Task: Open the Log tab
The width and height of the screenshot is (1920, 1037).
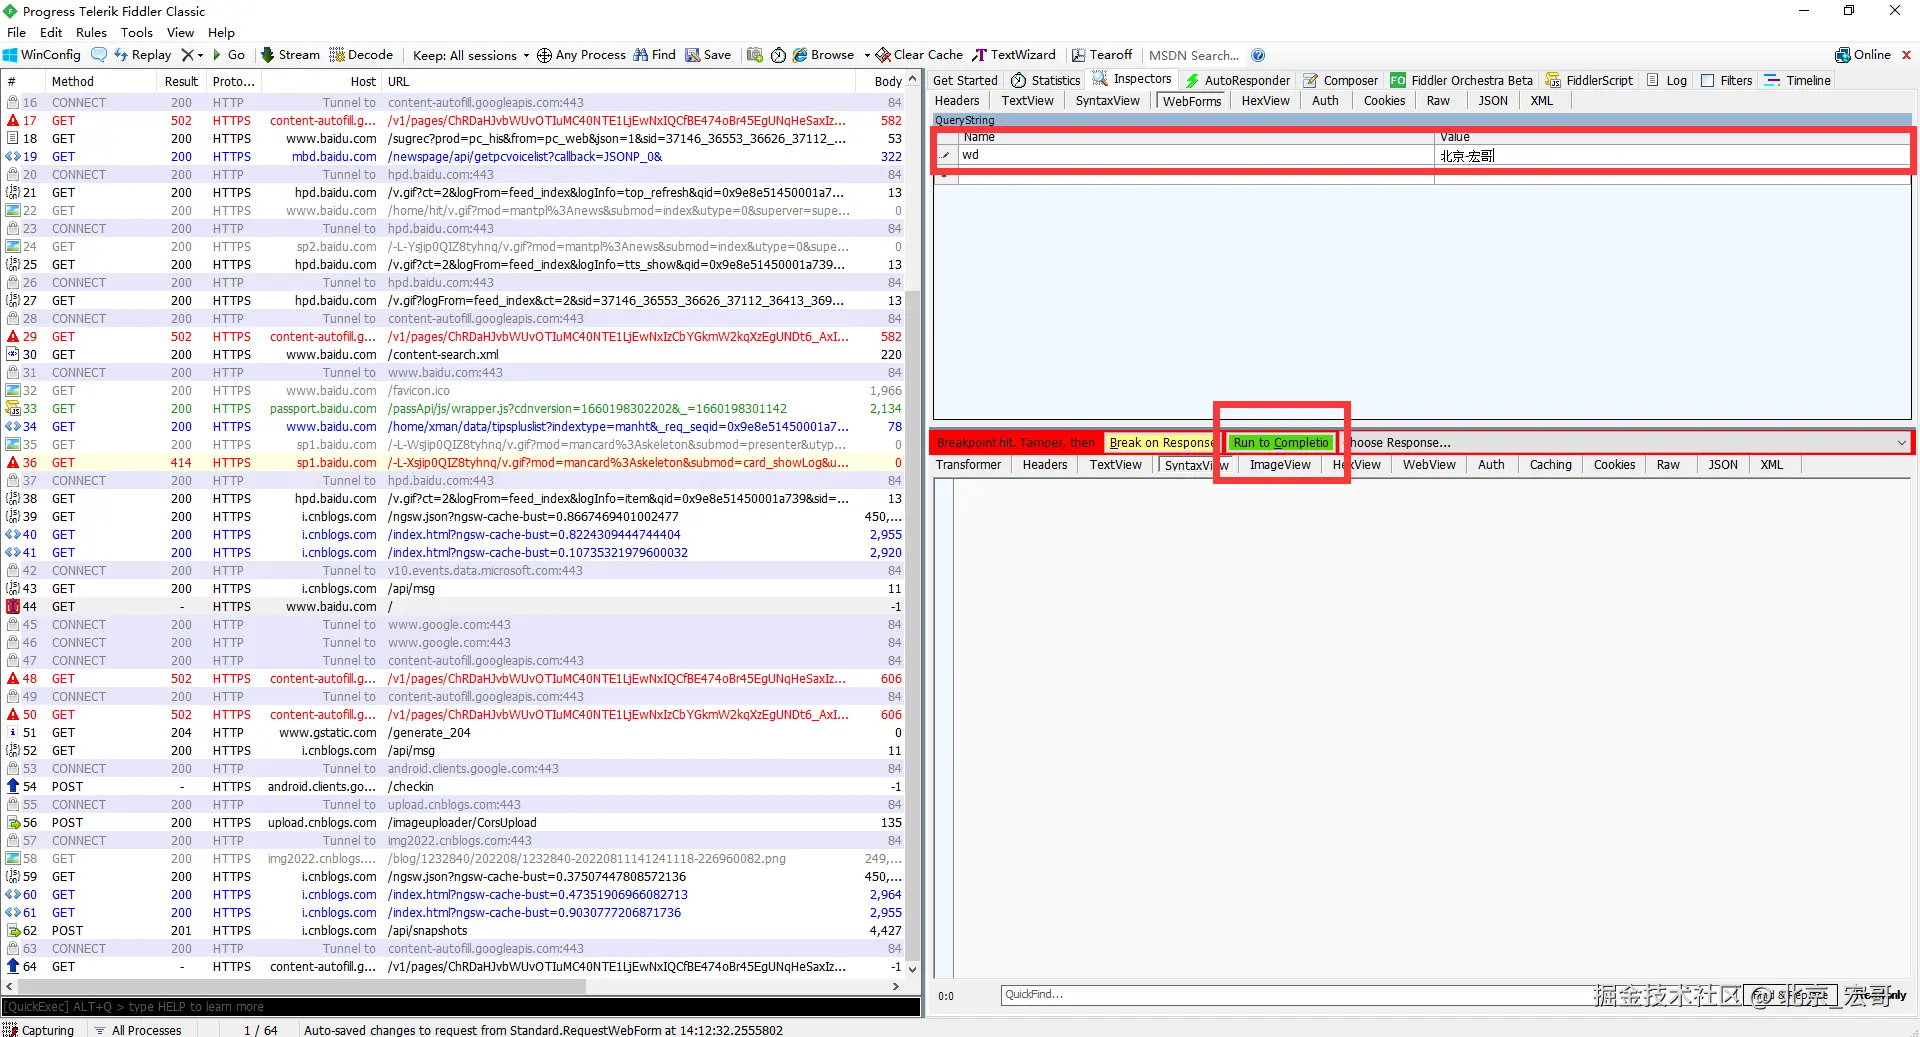Action: click(1667, 80)
